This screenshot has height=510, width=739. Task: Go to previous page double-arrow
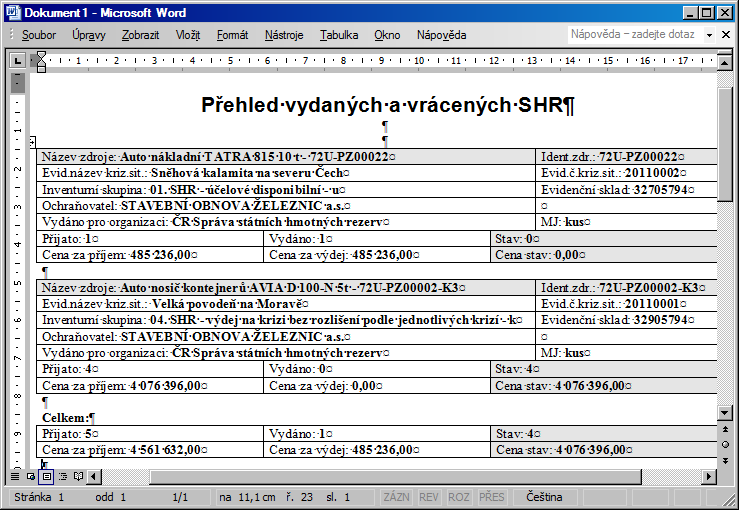tap(725, 429)
